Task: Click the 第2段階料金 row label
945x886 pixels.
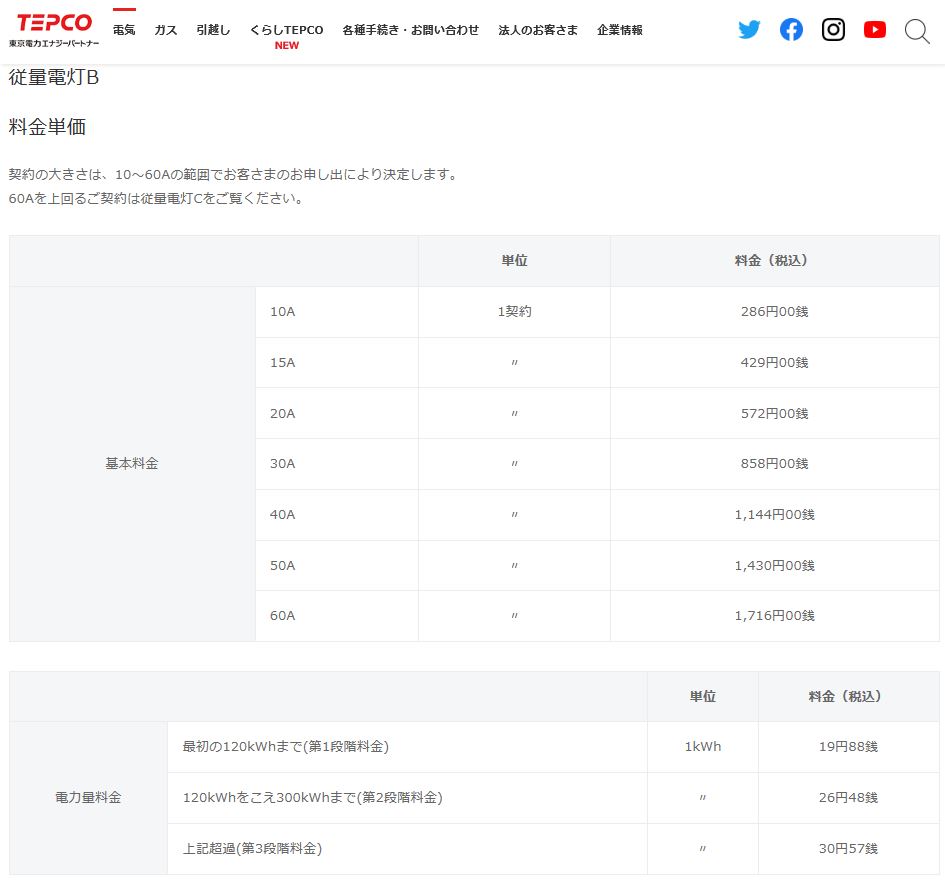Action: 312,798
